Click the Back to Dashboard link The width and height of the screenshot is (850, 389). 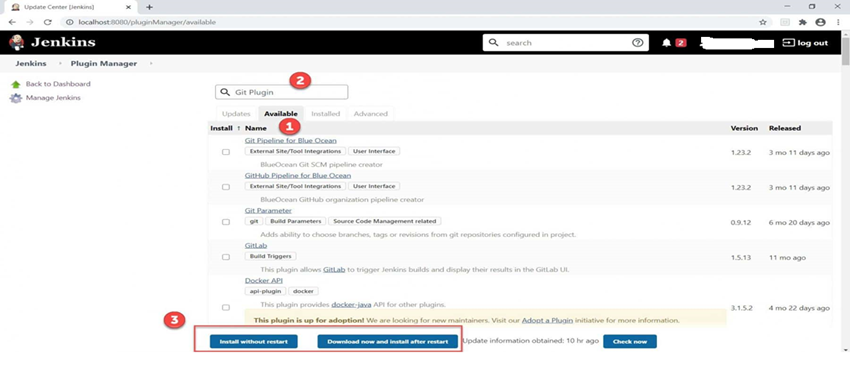tap(58, 84)
